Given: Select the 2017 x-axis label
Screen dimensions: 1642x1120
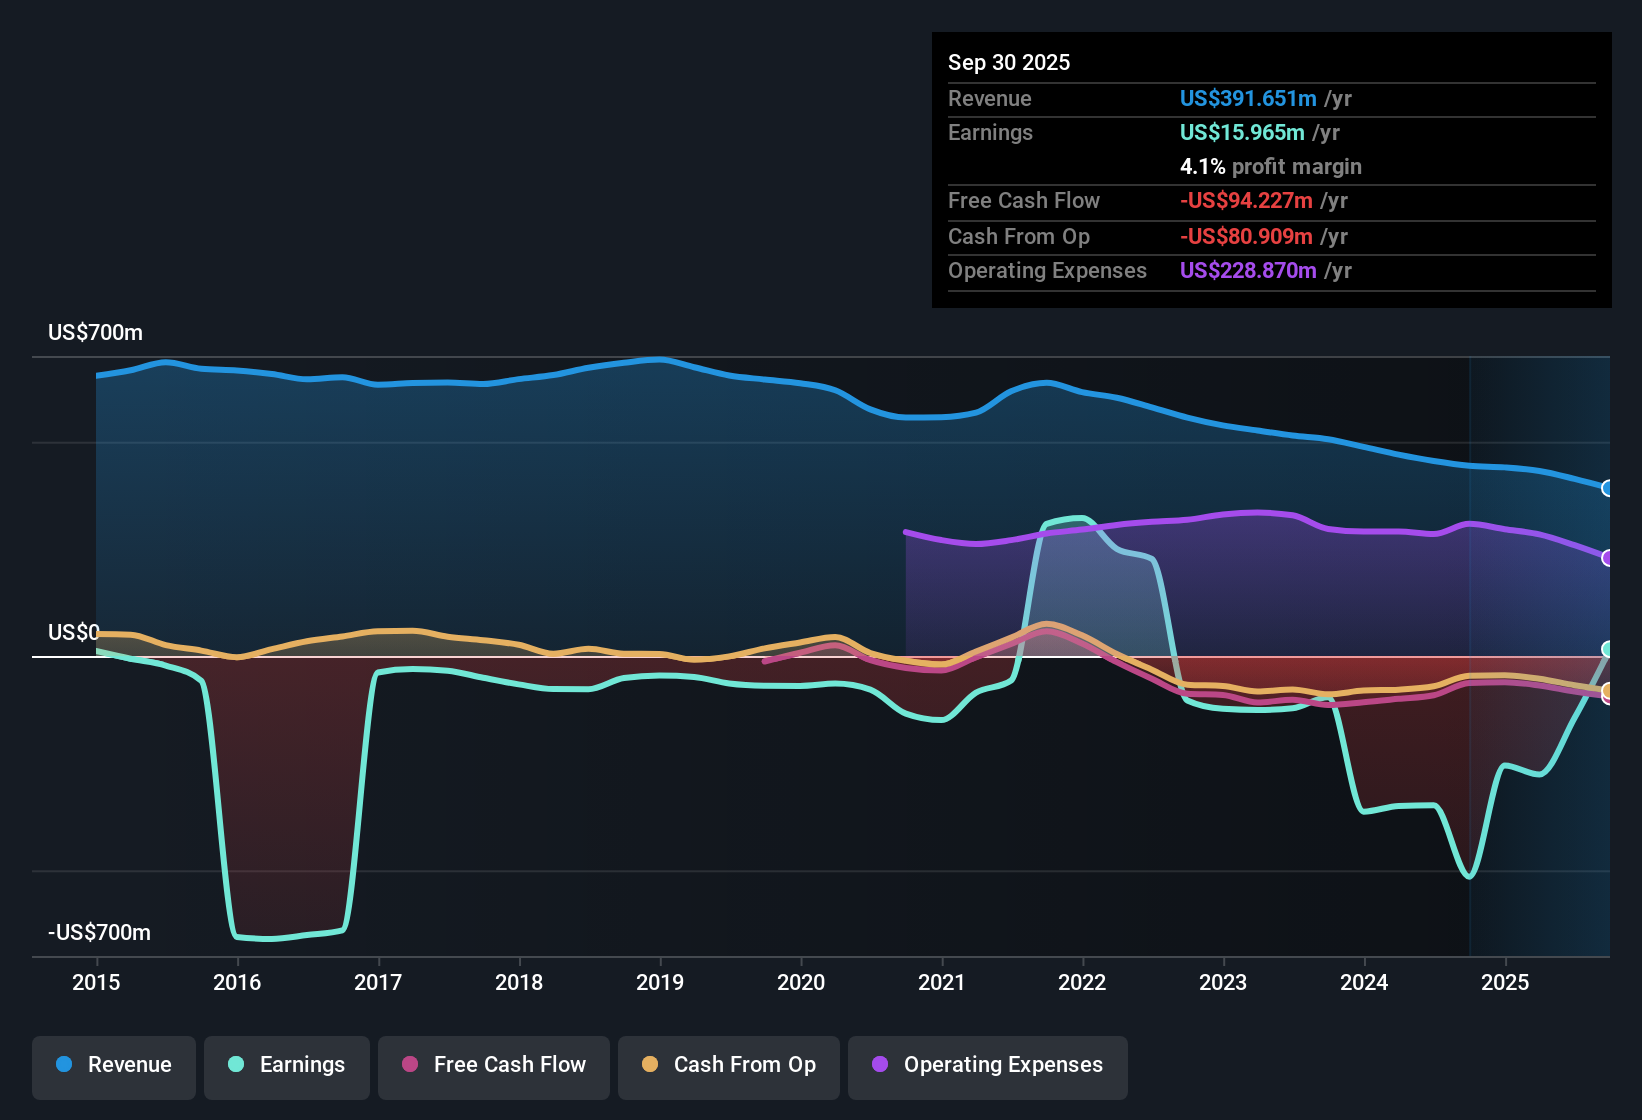Looking at the screenshot, I should pyautogui.click(x=378, y=983).
